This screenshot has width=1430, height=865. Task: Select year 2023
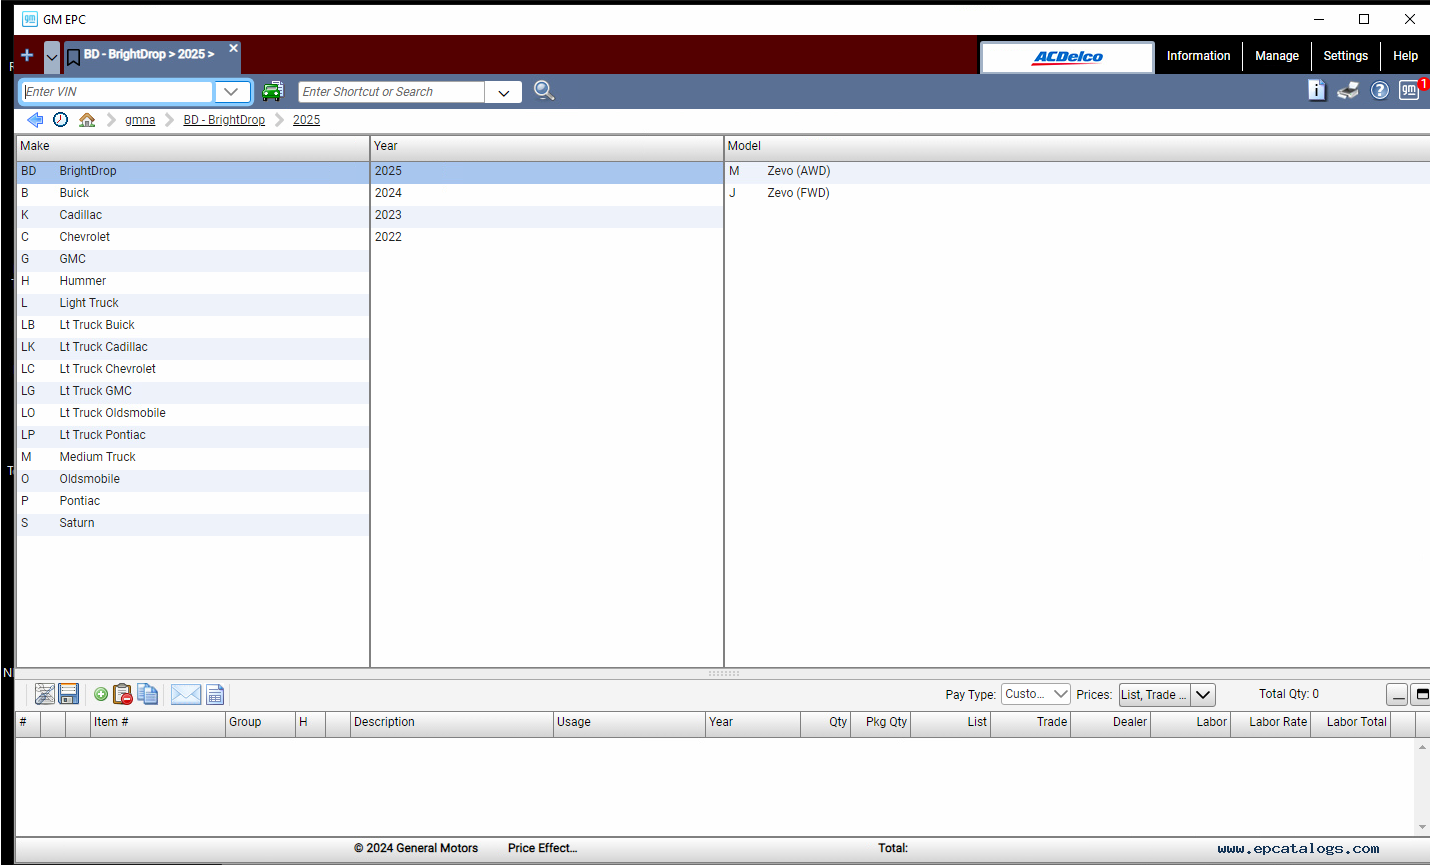click(x=547, y=215)
